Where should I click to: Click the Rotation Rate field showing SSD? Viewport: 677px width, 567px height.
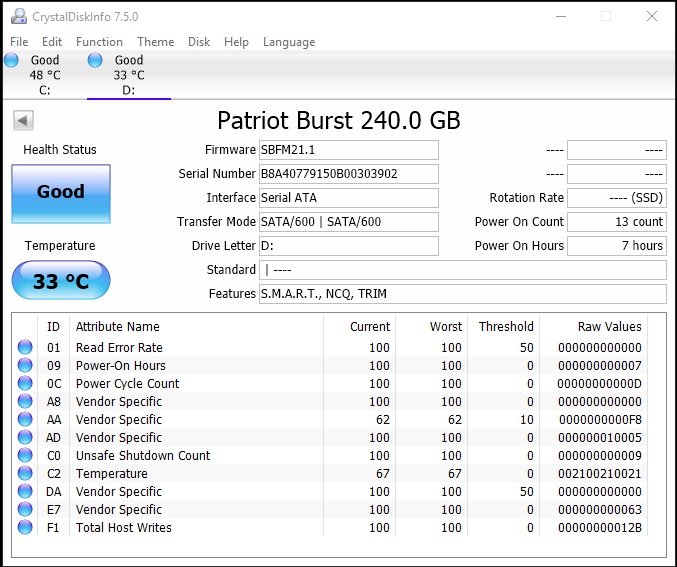[617, 198]
